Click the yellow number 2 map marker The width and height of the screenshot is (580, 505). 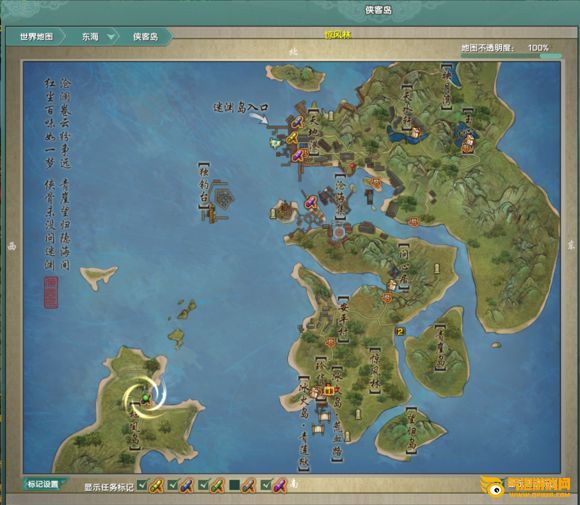(399, 331)
